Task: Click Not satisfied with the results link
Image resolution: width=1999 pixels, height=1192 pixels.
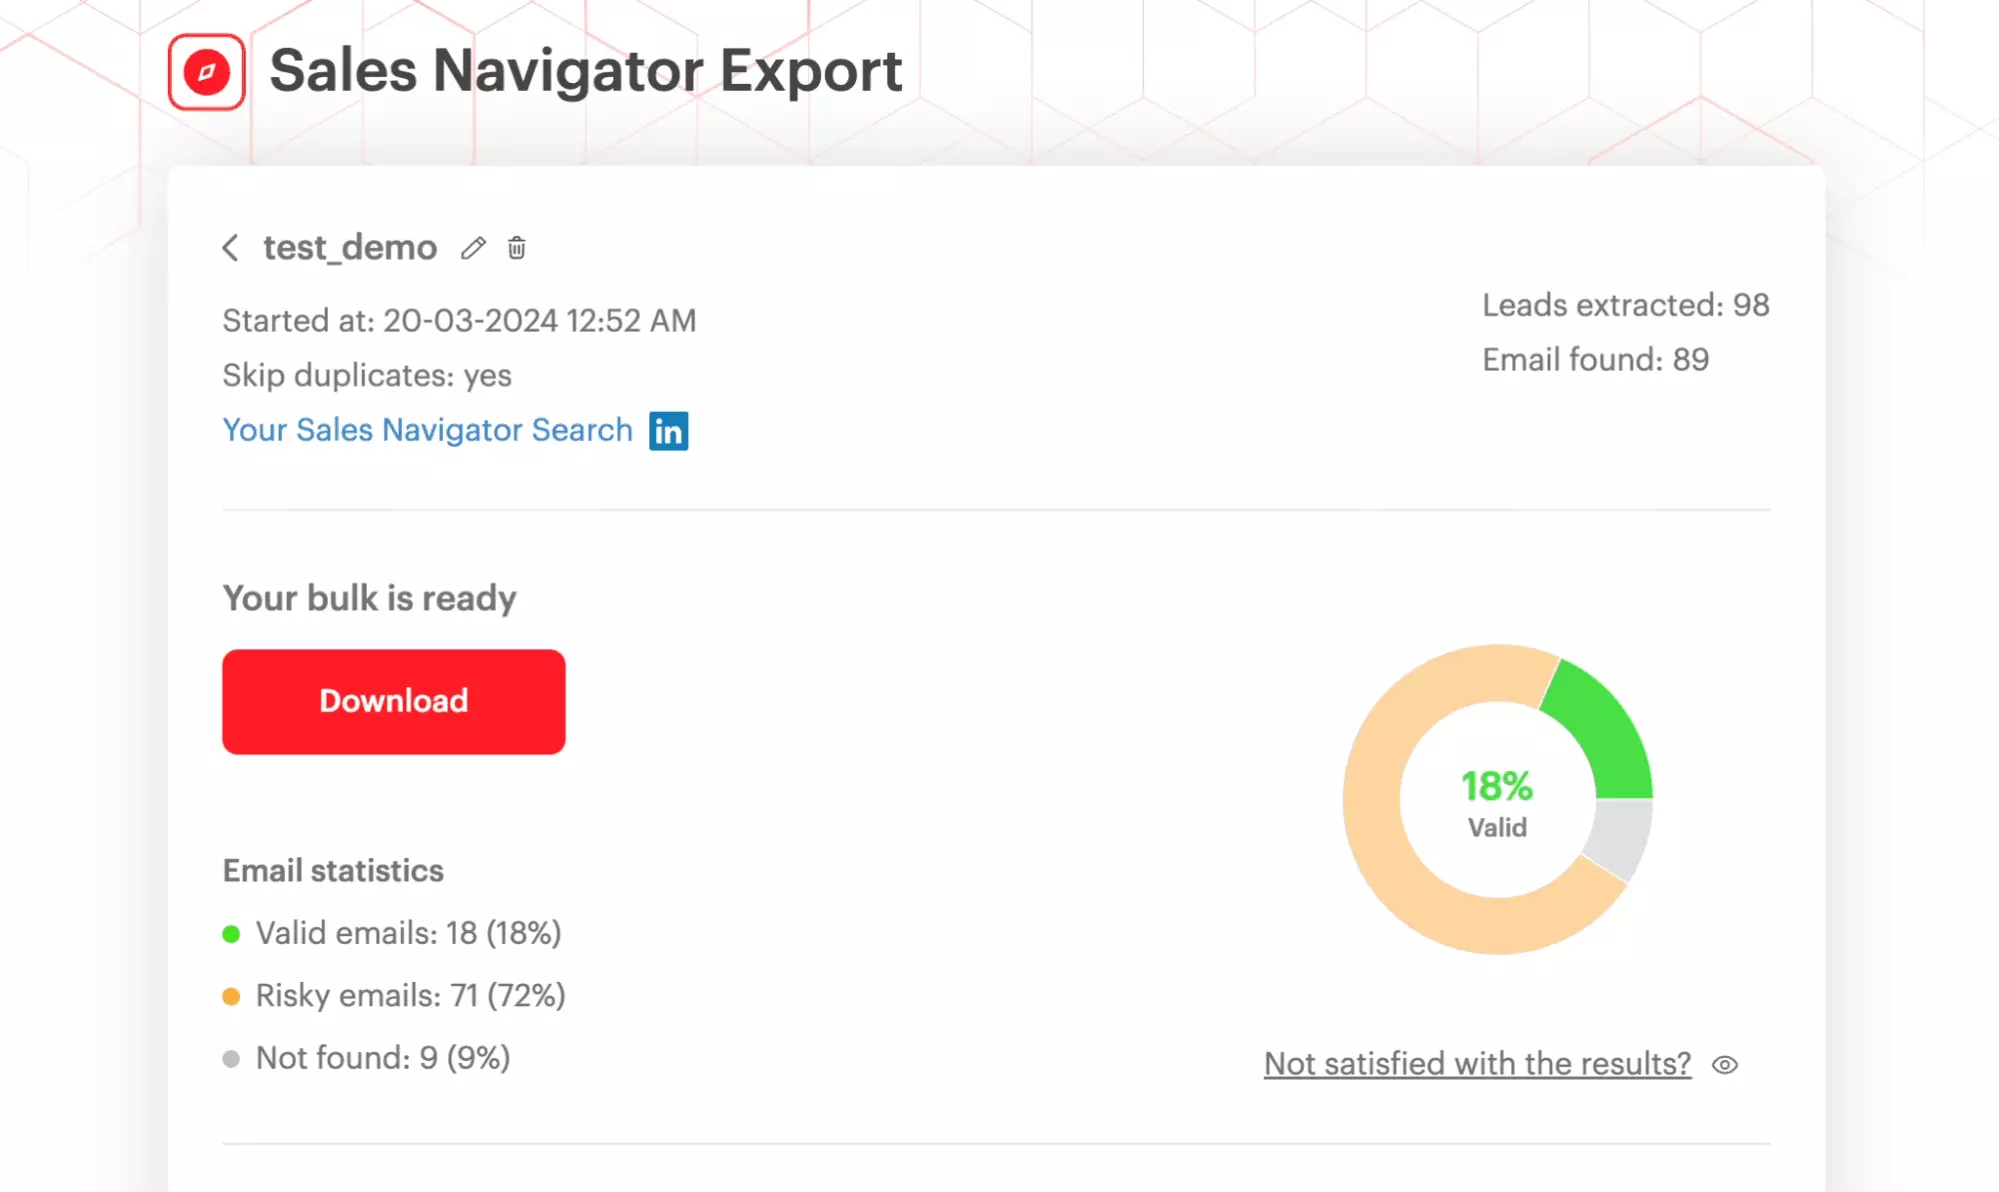Action: coord(1476,1063)
